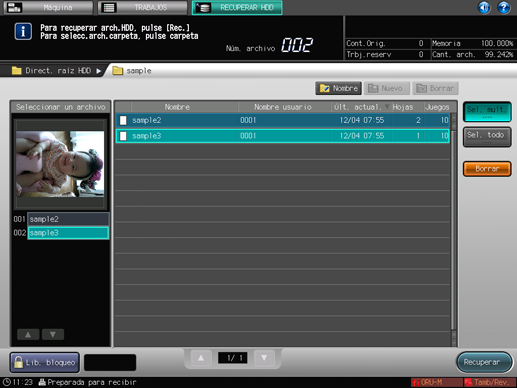This screenshot has height=388, width=517.
Task: Tick the checkbox for sample2
Action: click(x=123, y=120)
